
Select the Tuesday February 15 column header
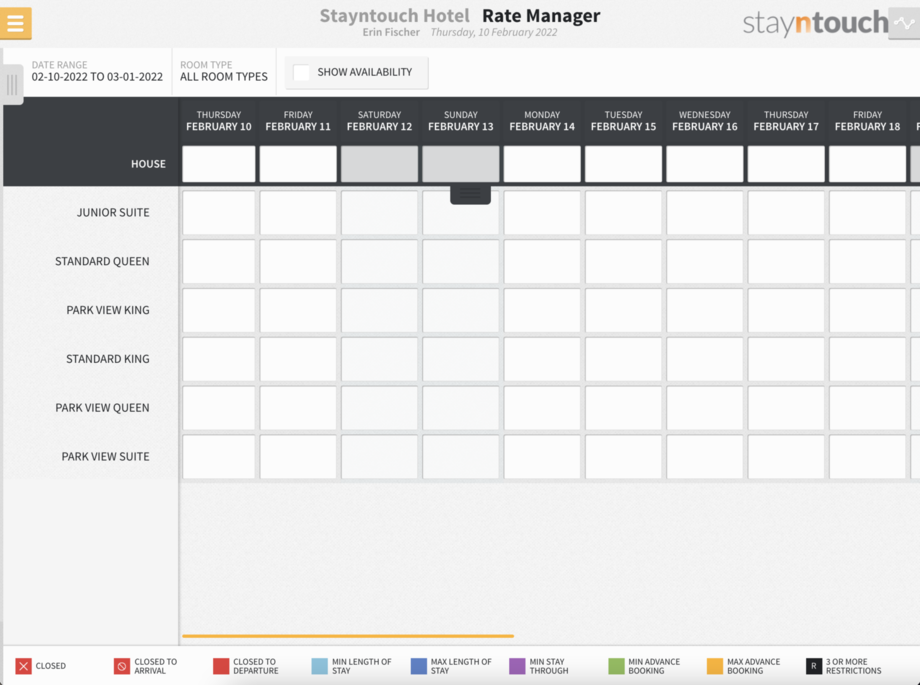pos(623,121)
